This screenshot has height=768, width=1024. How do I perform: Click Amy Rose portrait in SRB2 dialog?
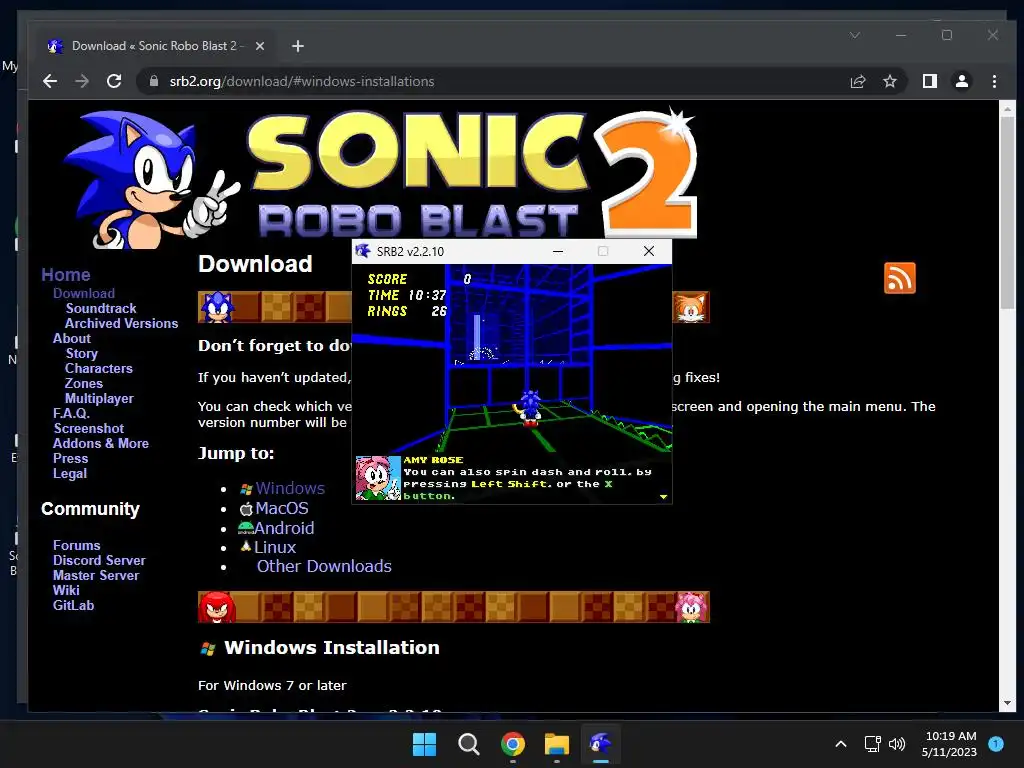point(377,479)
